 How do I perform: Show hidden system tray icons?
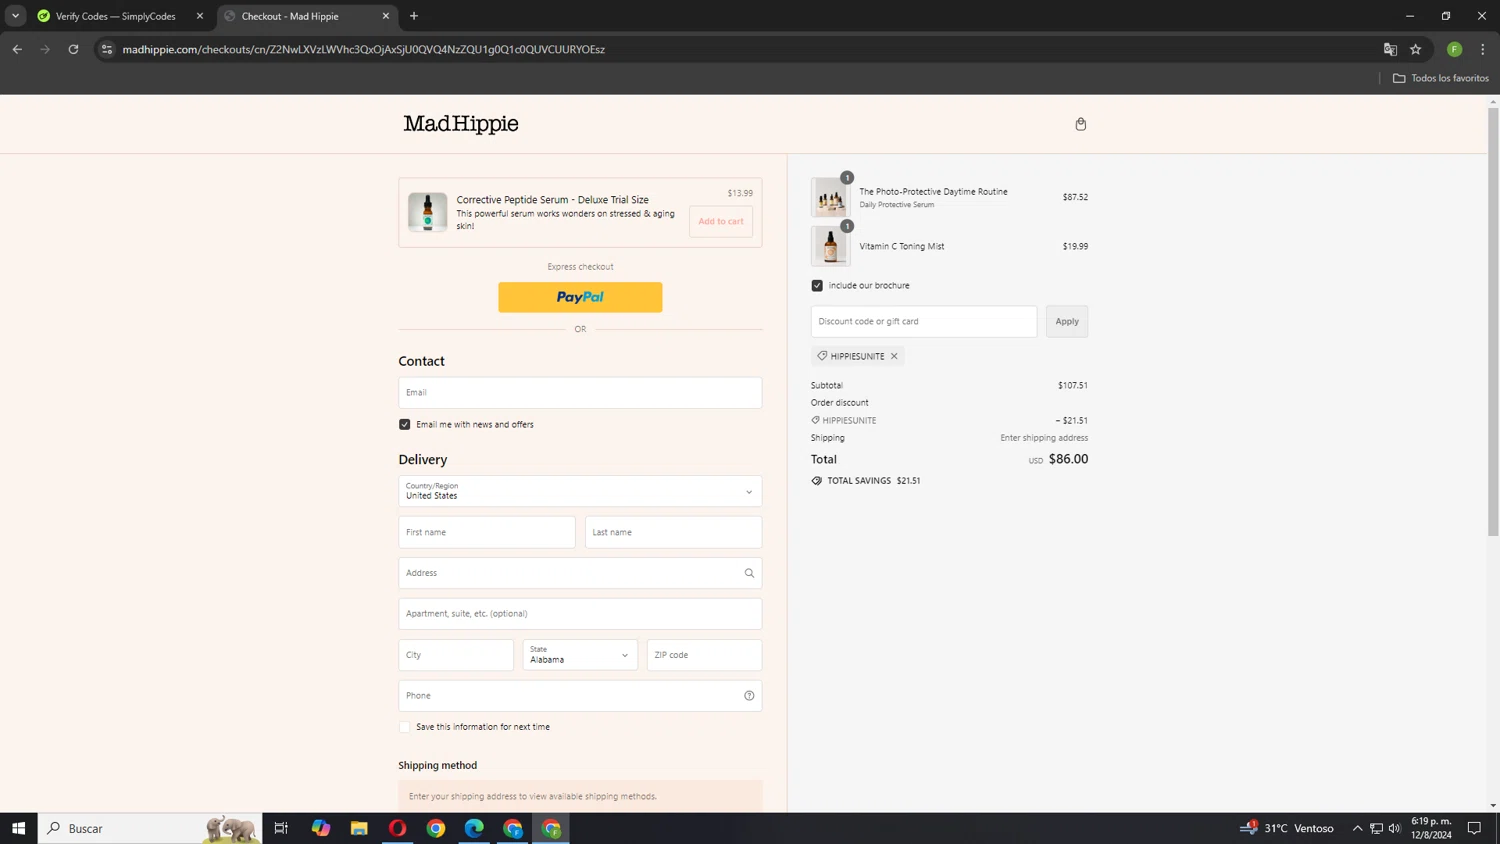pyautogui.click(x=1357, y=828)
